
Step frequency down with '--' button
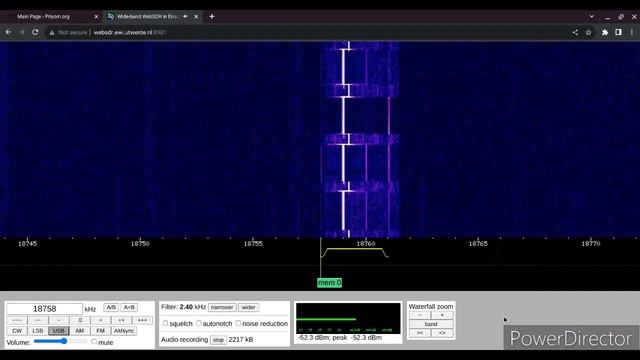(x=38, y=320)
